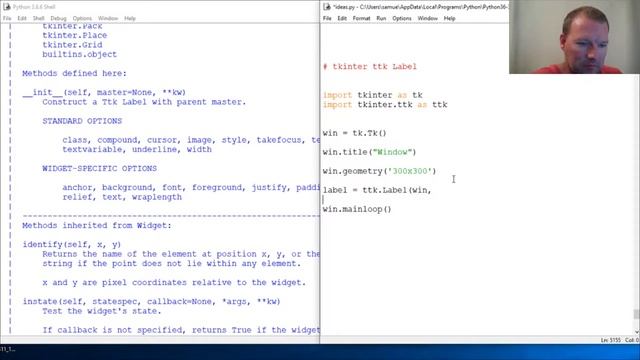The width and height of the screenshot is (640, 360).
Task: Click the line 'import tkinter as tk'
Action: [x=373, y=95]
